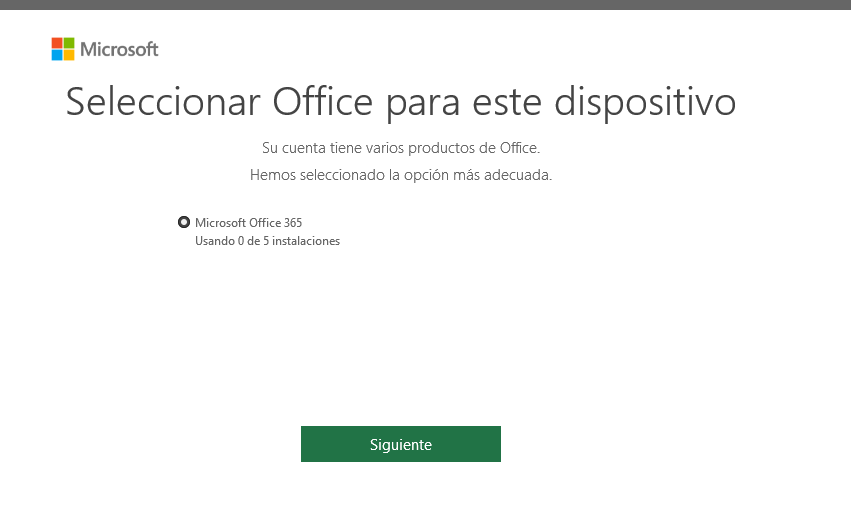
Task: Click the word 'instalaciones' under the option
Action: pos(306,241)
